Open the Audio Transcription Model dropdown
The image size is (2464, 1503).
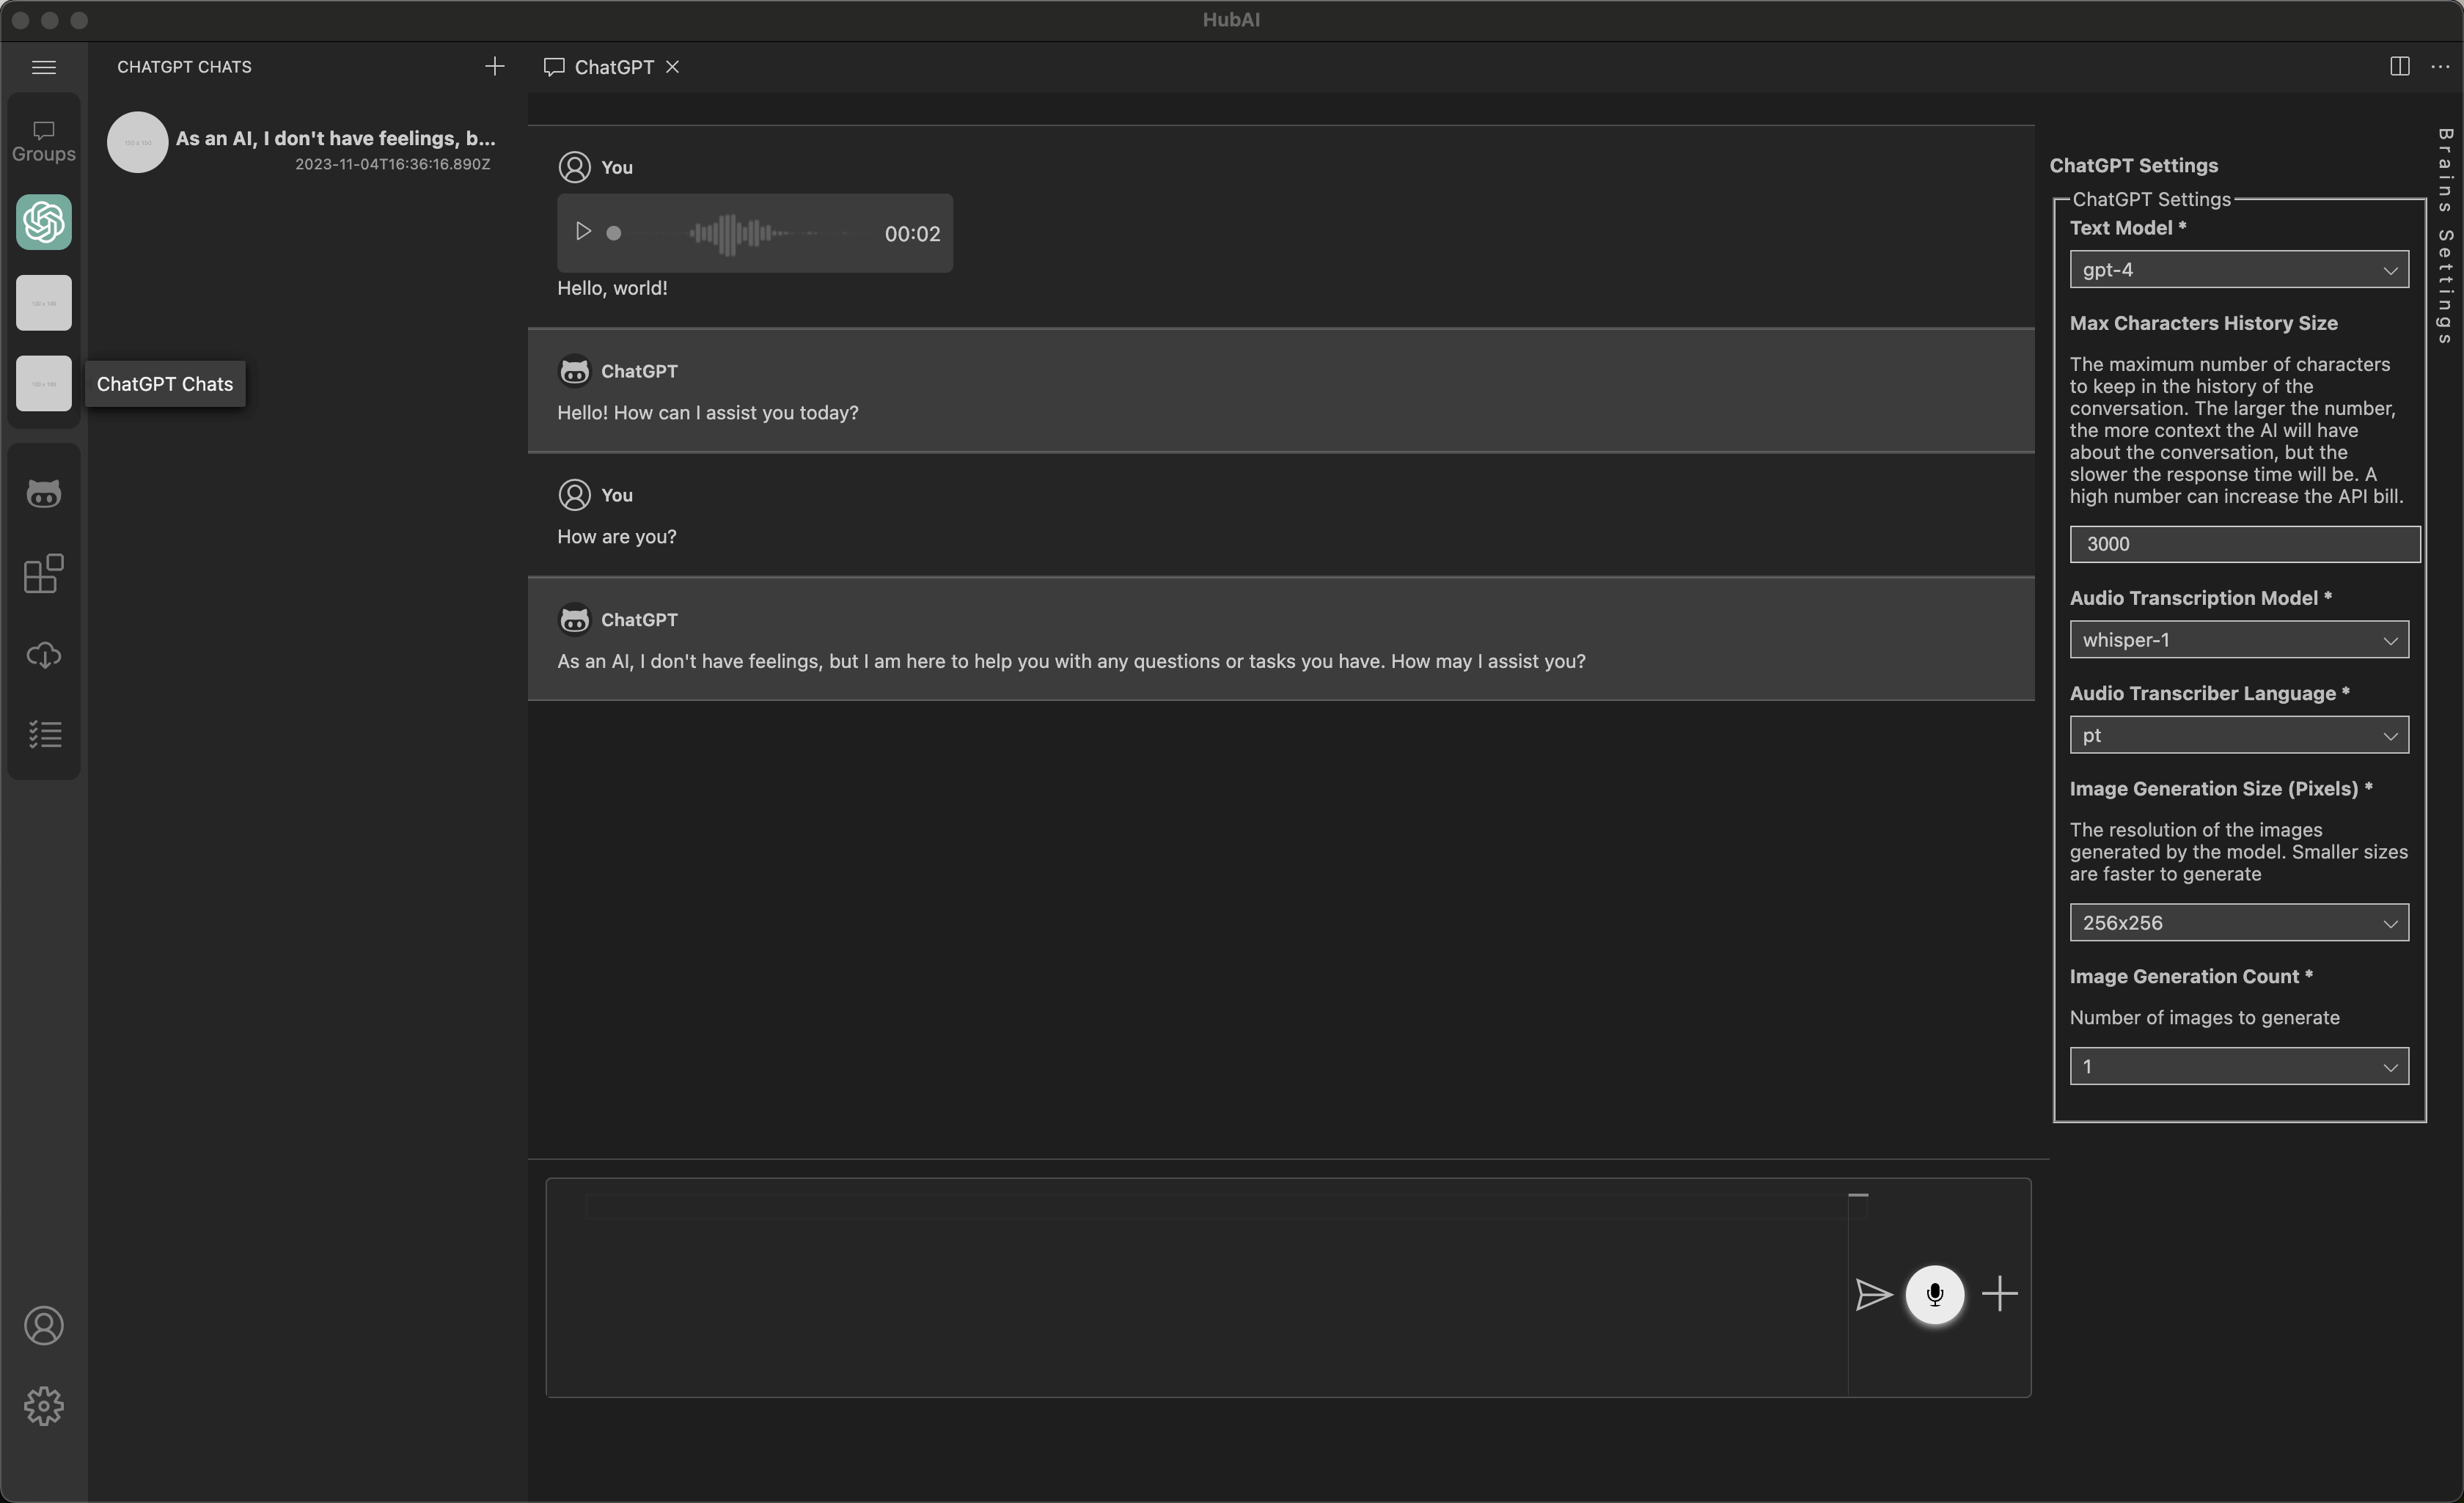click(2239, 640)
